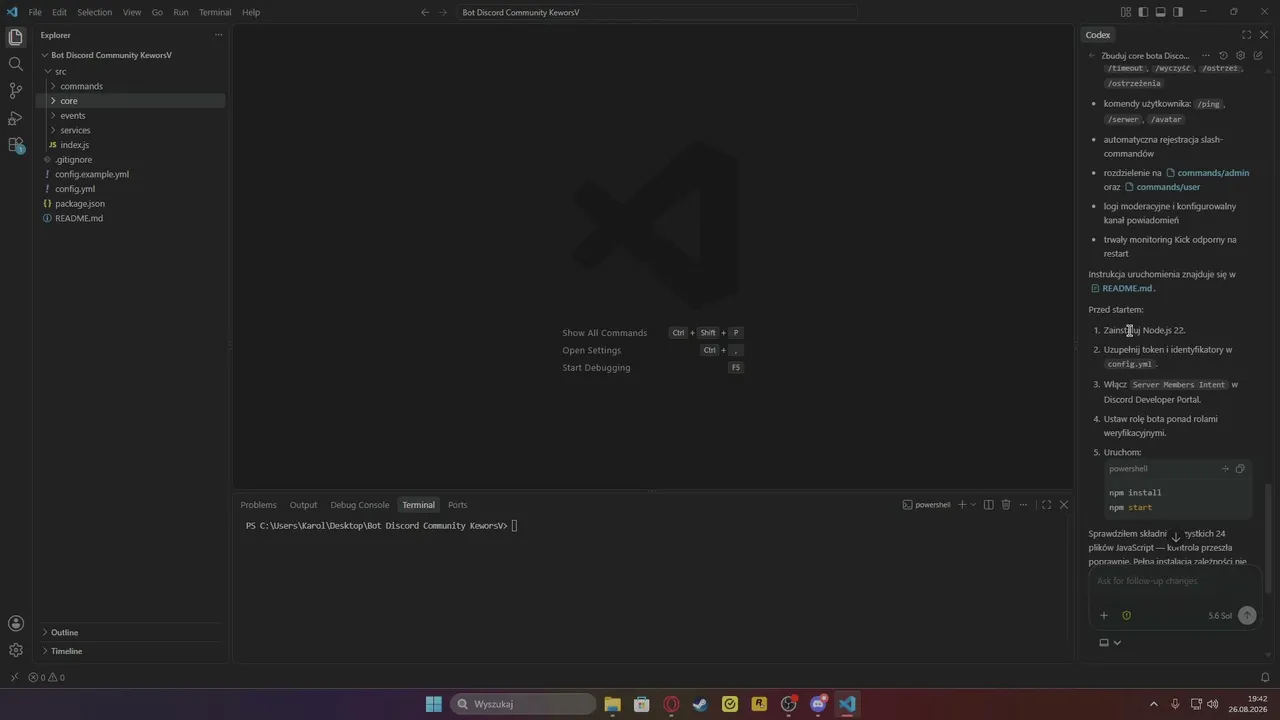Focus the Ask for follow-up changes input
This screenshot has height=720, width=1280.
point(1175,581)
